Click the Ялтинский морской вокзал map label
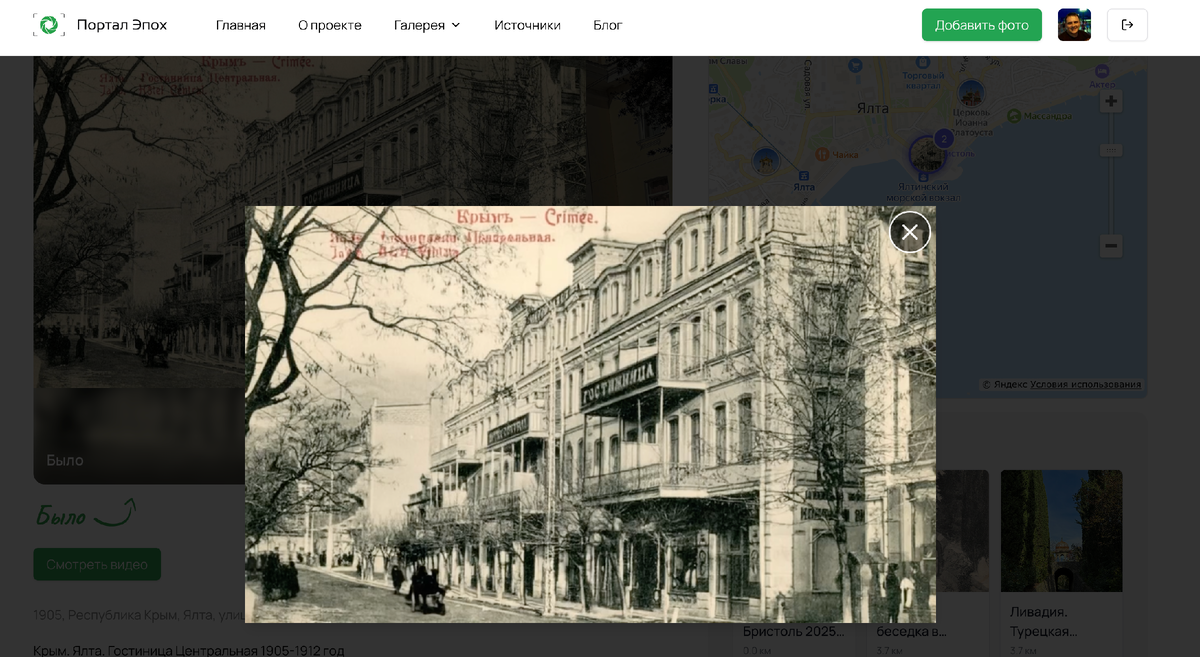1200x657 pixels. (924, 191)
